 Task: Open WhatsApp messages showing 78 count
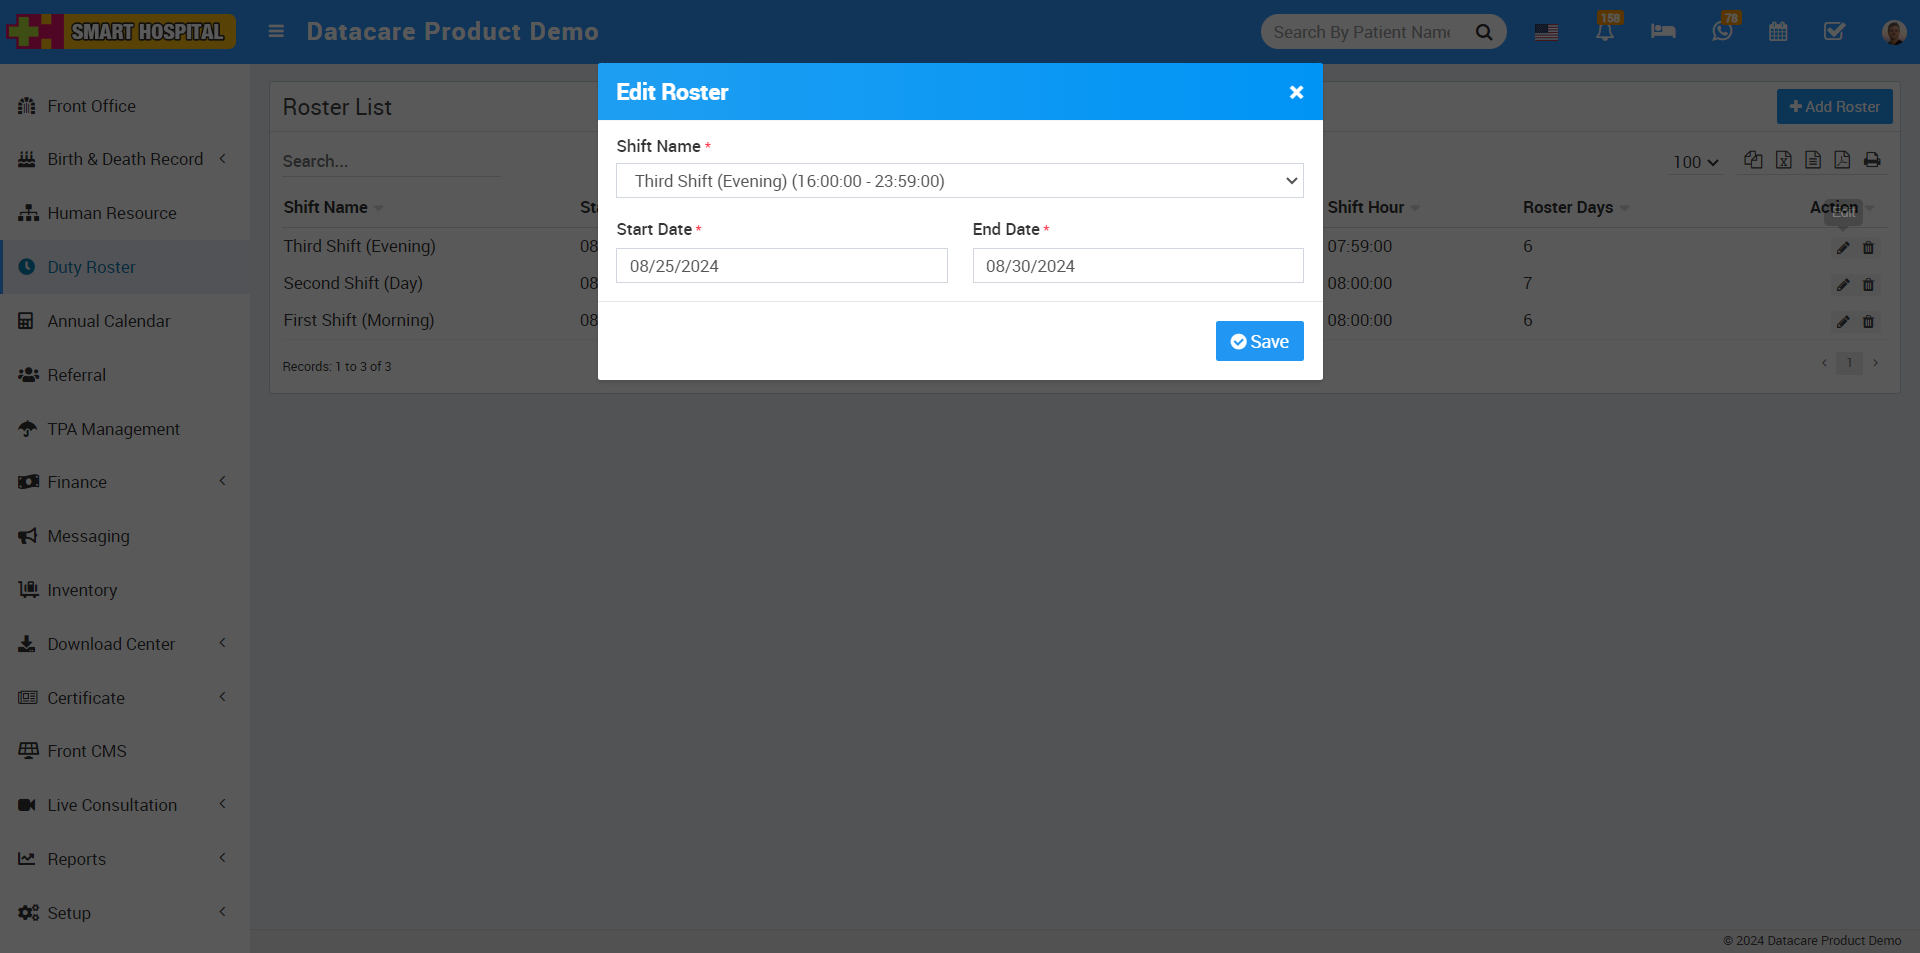(x=1721, y=31)
